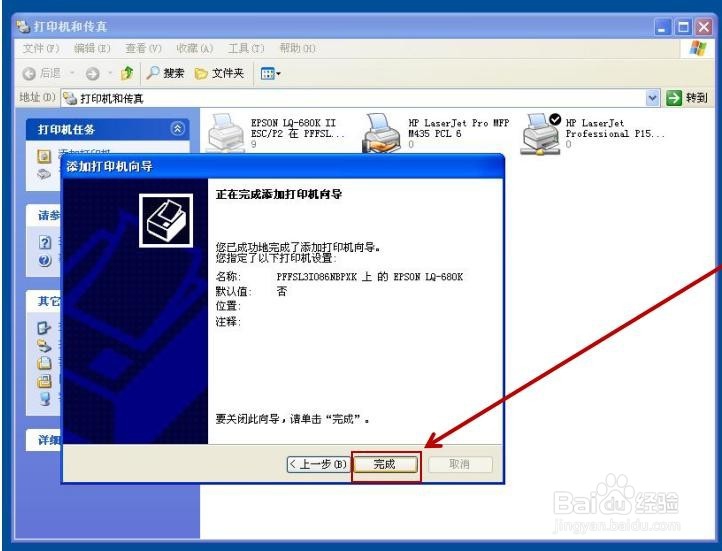Open the Views dropdown in toolbar
Viewport: 722px width, 551px height.
pyautogui.click(x=270, y=73)
